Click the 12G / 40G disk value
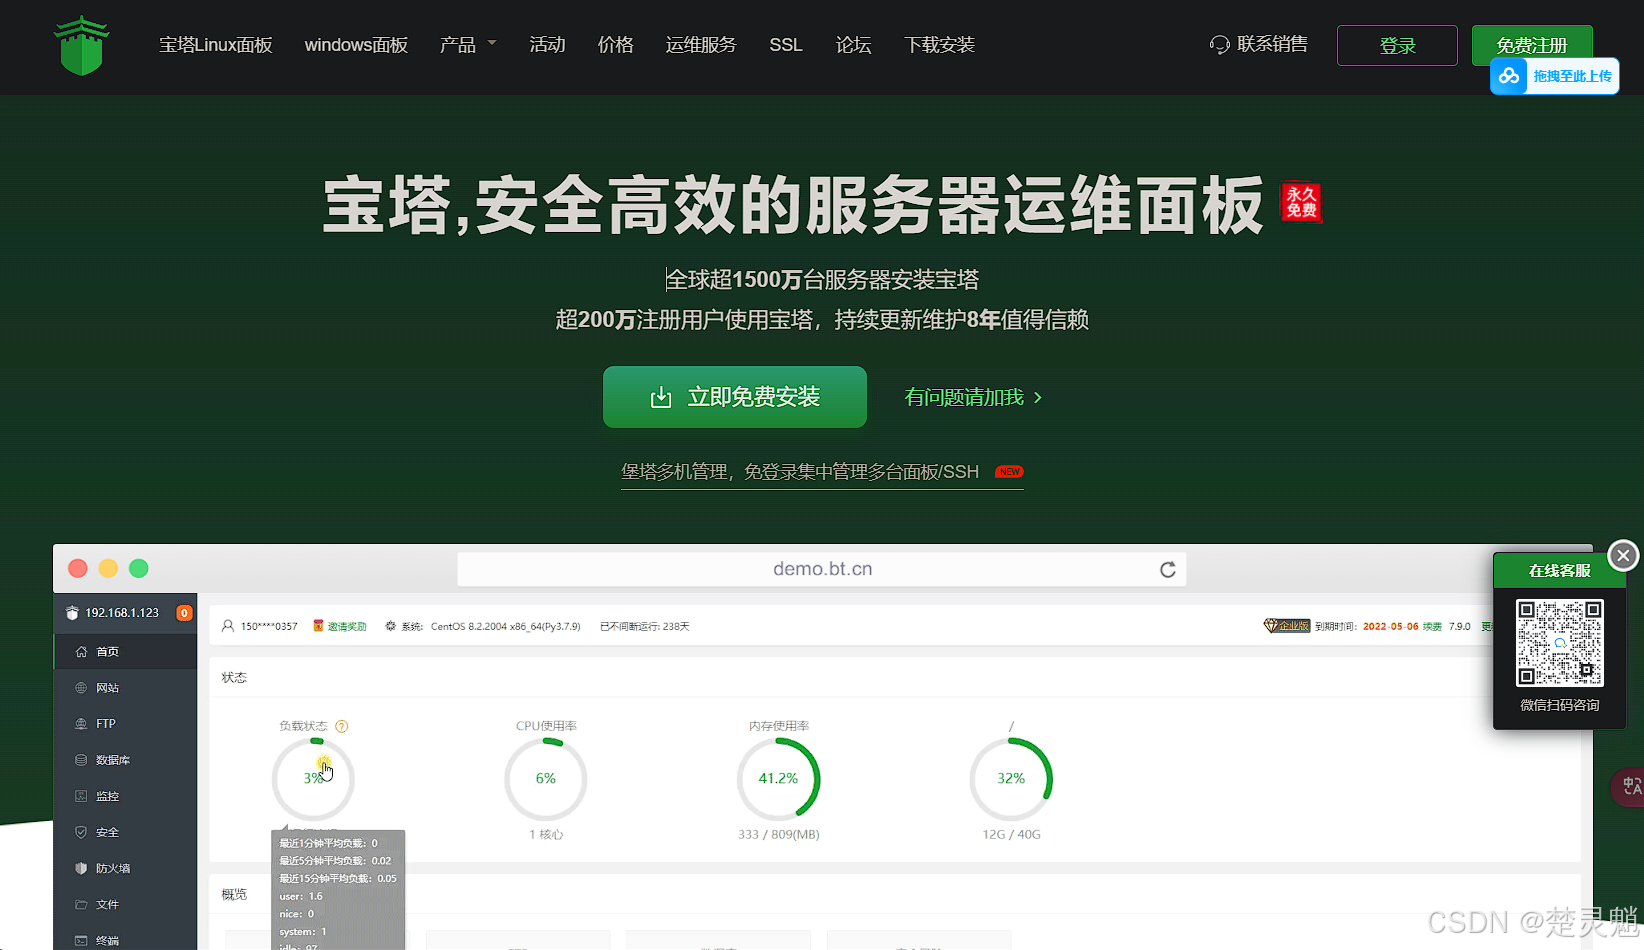Viewport: 1644px width, 950px height. click(x=1011, y=834)
